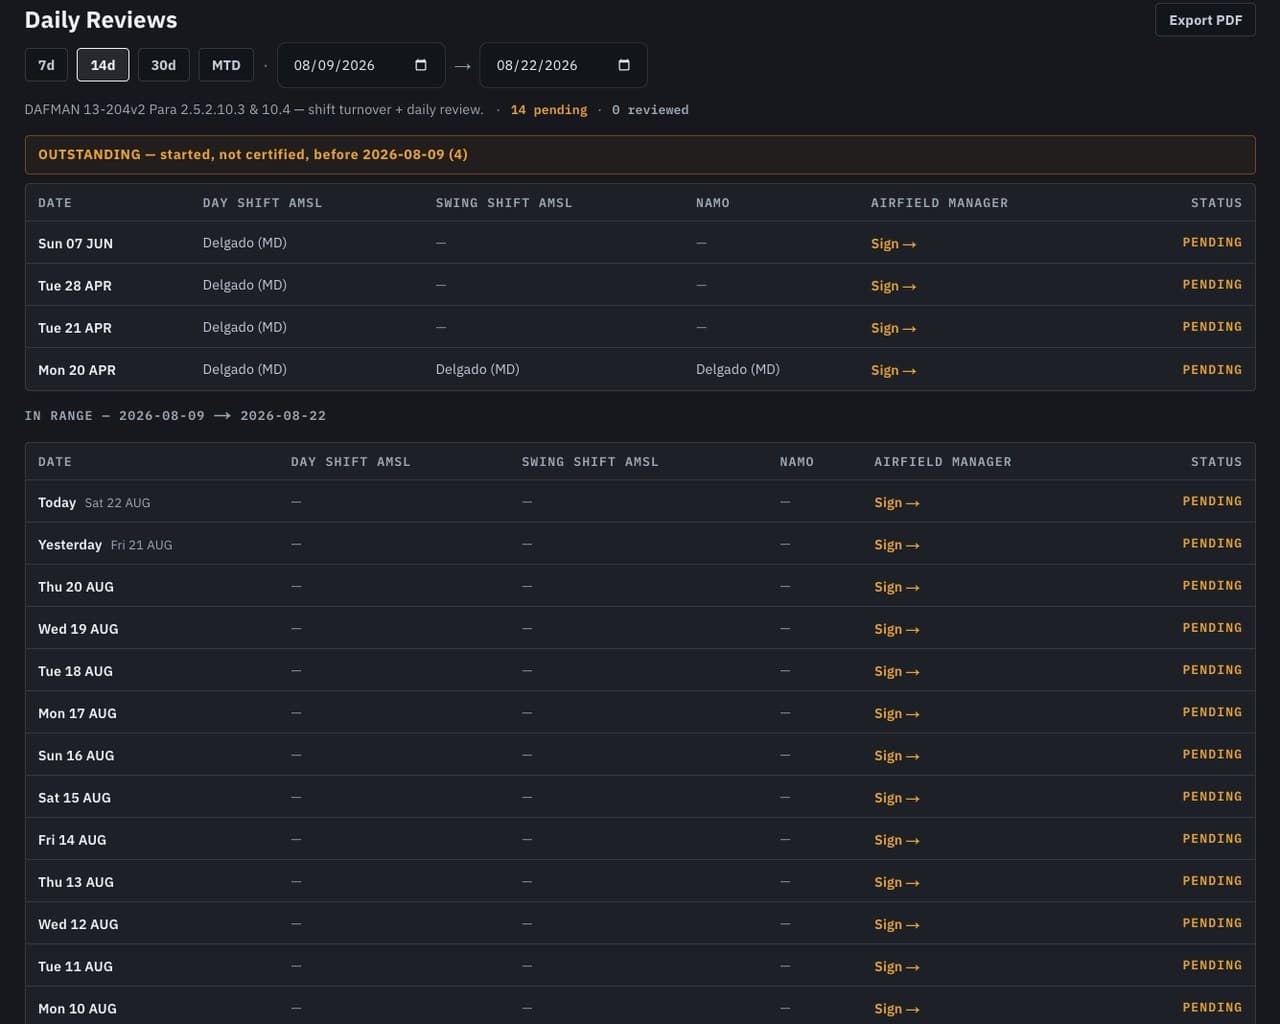Click the '0 reviewed' counter

[650, 110]
